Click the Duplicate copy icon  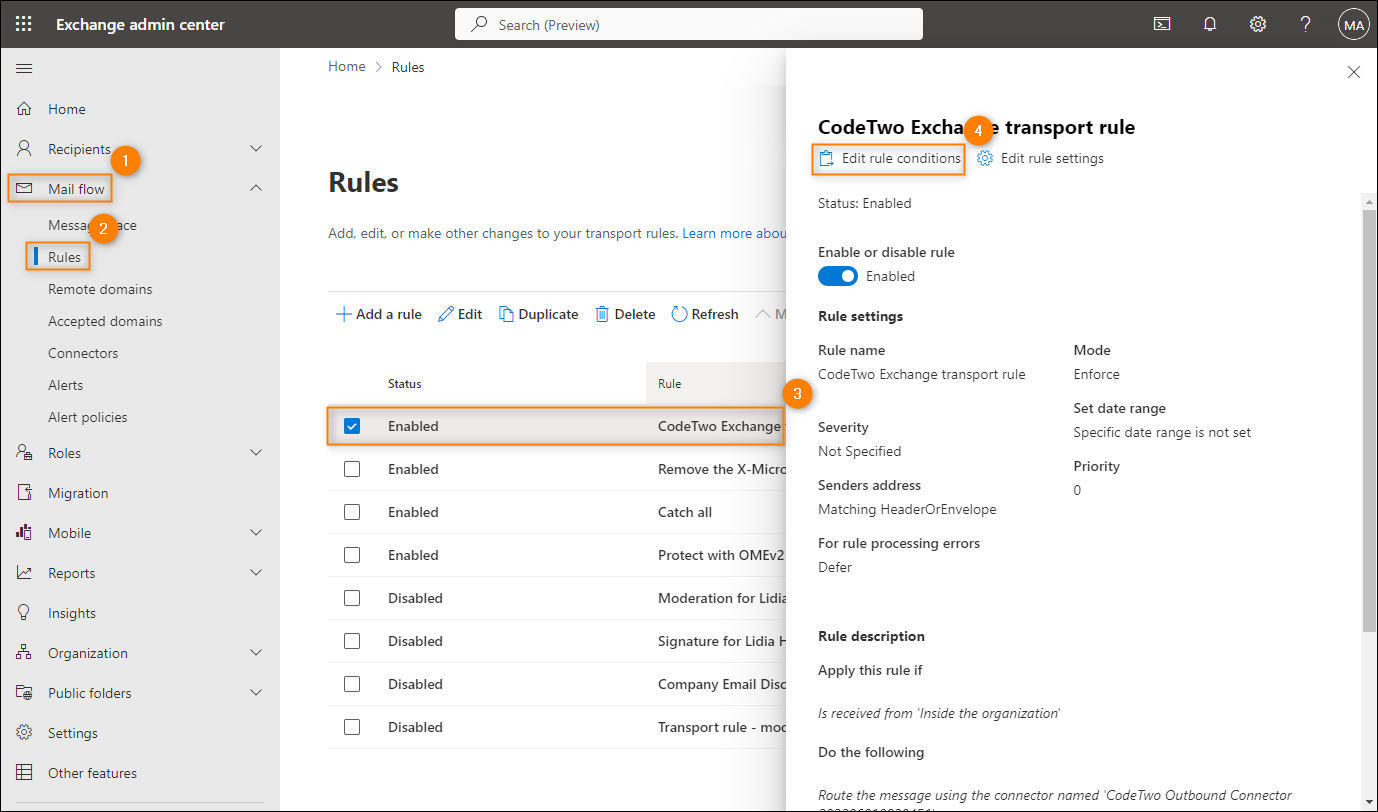(x=507, y=314)
